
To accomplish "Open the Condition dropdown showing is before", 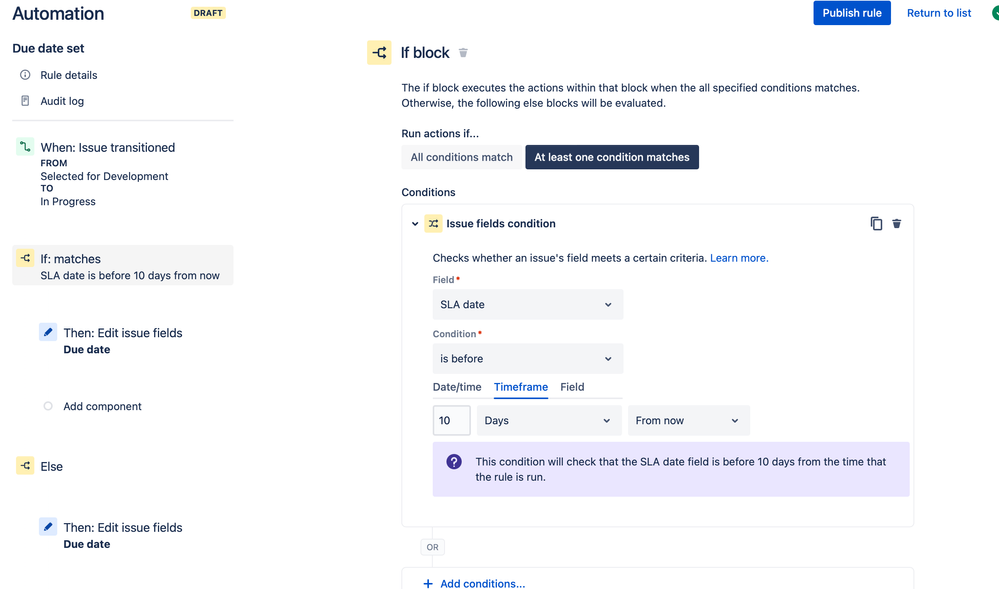I will [x=528, y=359].
